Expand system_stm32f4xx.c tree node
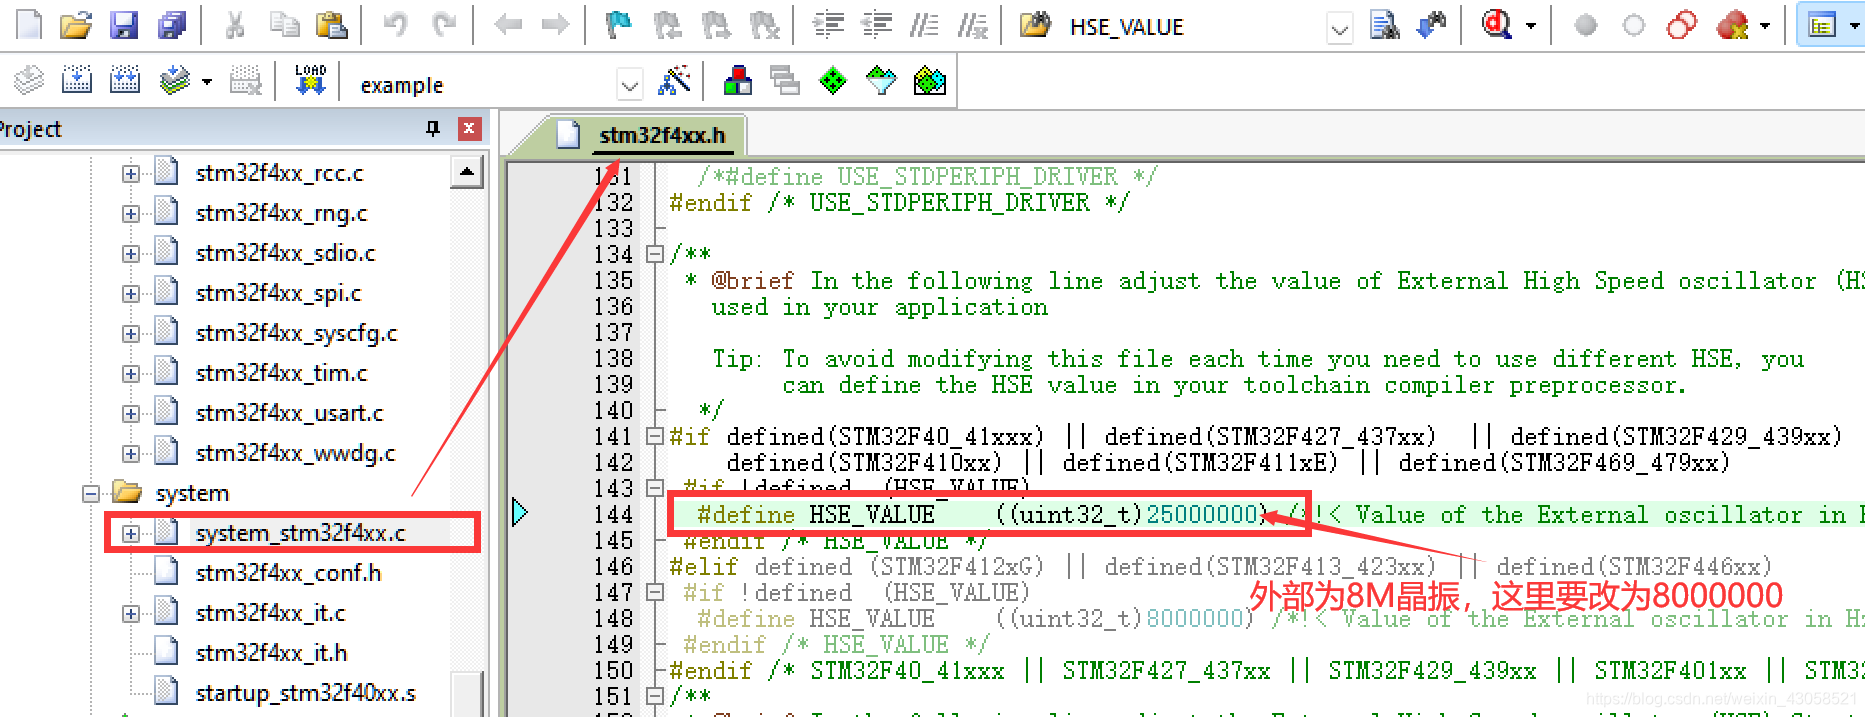The image size is (1865, 717). coord(131,533)
